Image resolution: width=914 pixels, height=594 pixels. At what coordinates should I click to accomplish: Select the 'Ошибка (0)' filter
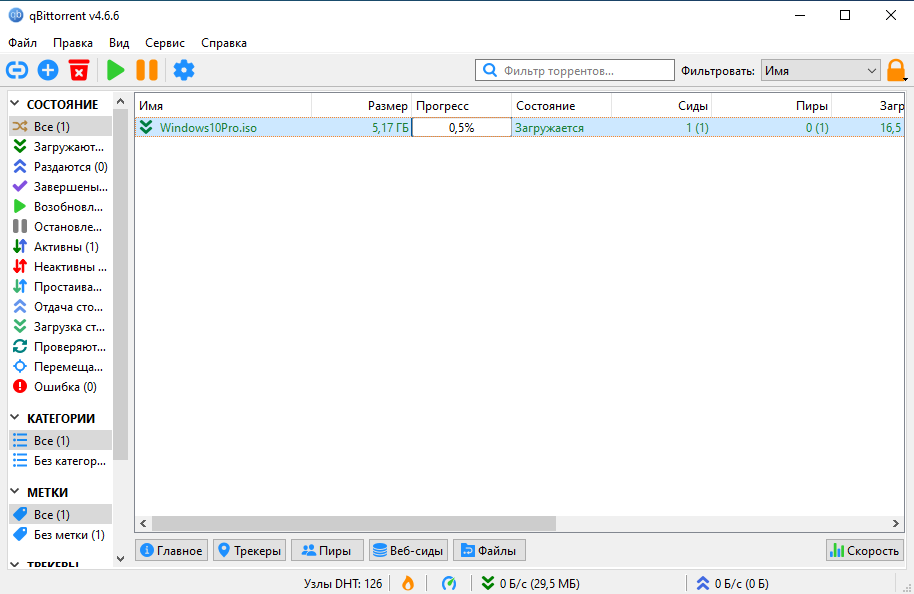point(60,386)
